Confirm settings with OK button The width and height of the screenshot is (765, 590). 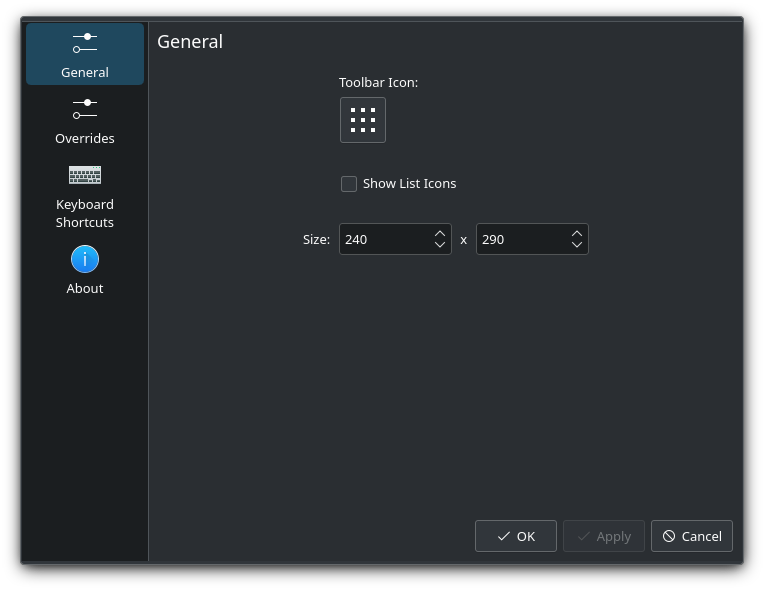coord(516,536)
